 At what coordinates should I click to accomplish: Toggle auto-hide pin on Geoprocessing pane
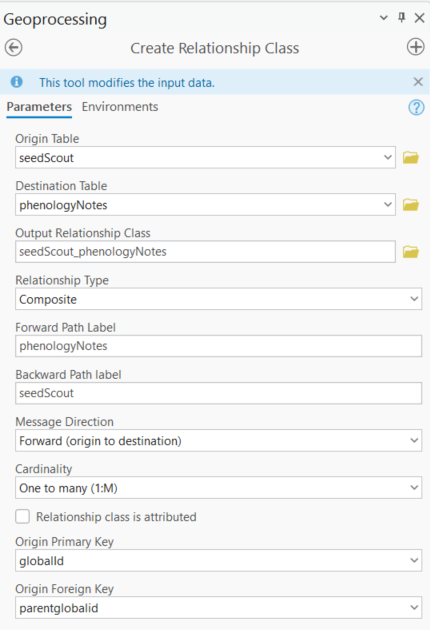(x=401, y=17)
